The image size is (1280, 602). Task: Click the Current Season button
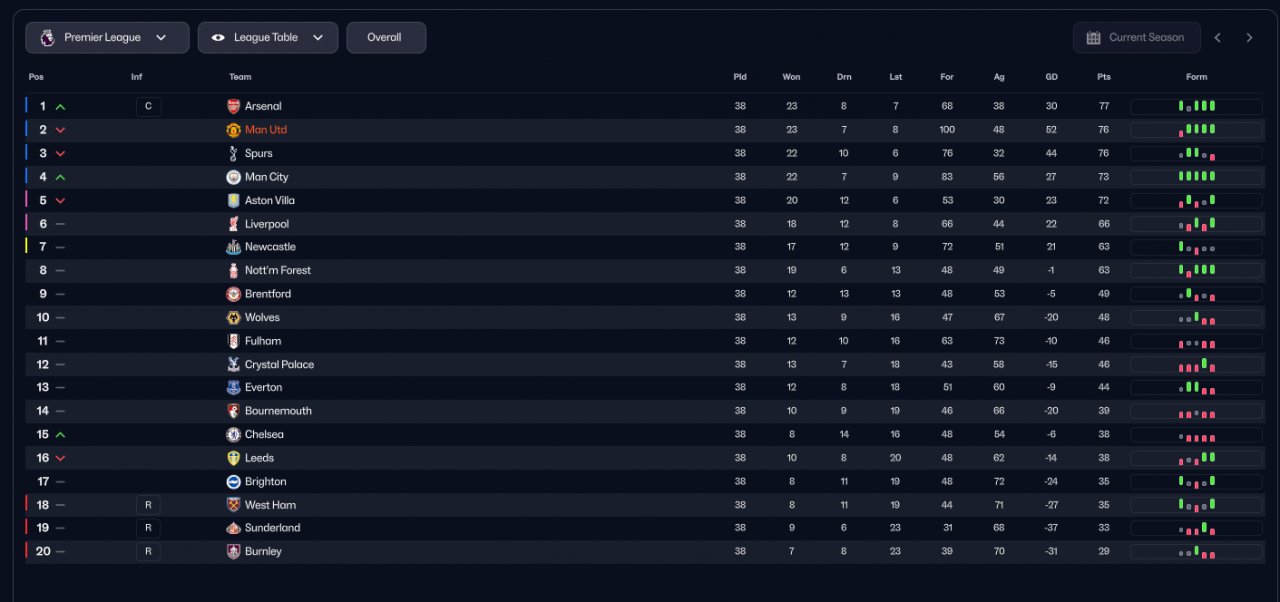1136,38
